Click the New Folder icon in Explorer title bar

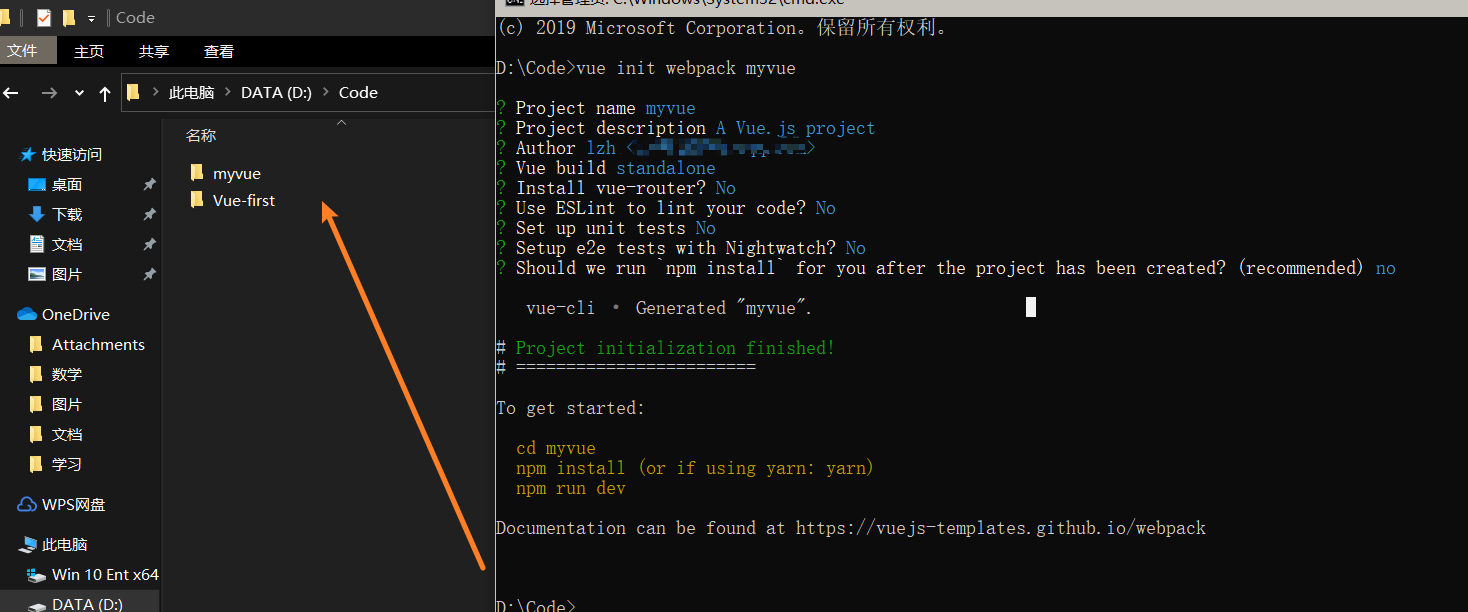tap(68, 17)
